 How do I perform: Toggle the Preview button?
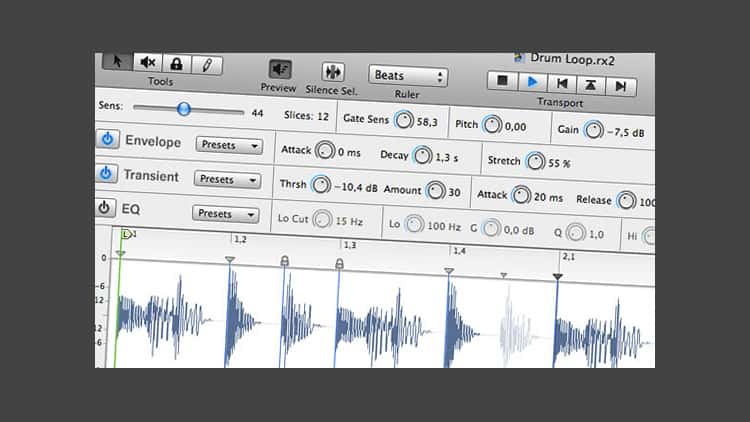coord(280,70)
